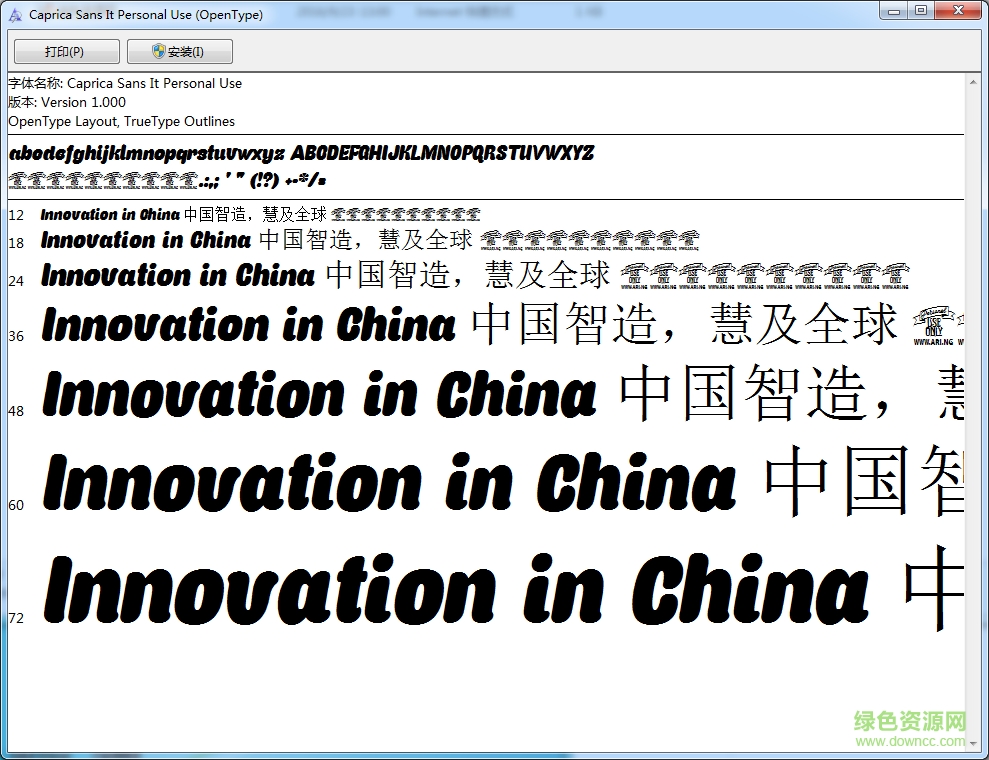Click 'Innovation in China' sample at size 12

click(110, 214)
